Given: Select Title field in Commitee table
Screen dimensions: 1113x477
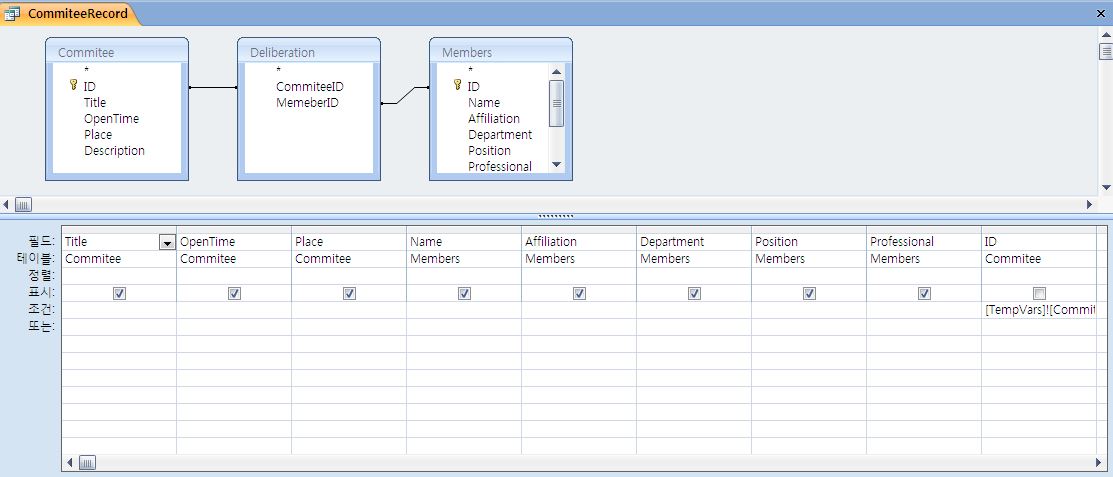Looking at the screenshot, I should pyautogui.click(x=94, y=102).
